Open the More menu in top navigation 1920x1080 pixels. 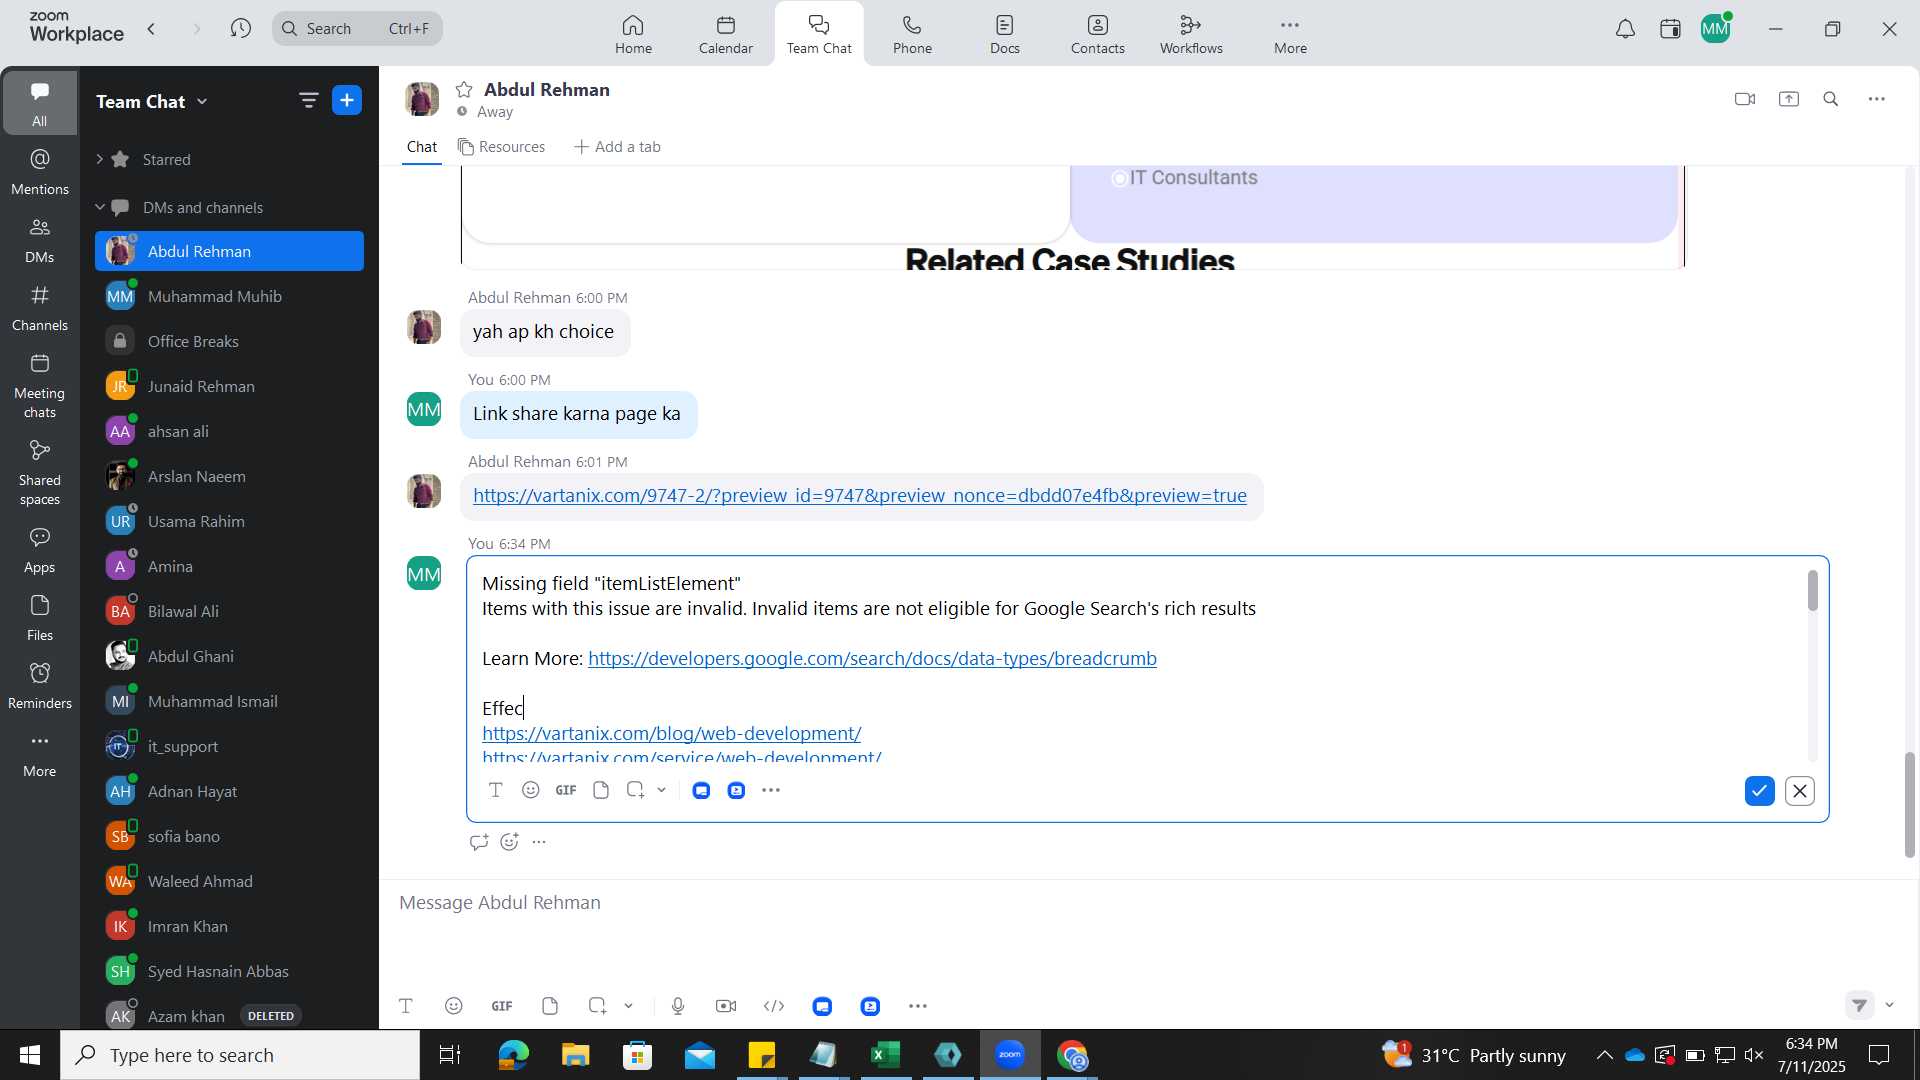coord(1290,34)
